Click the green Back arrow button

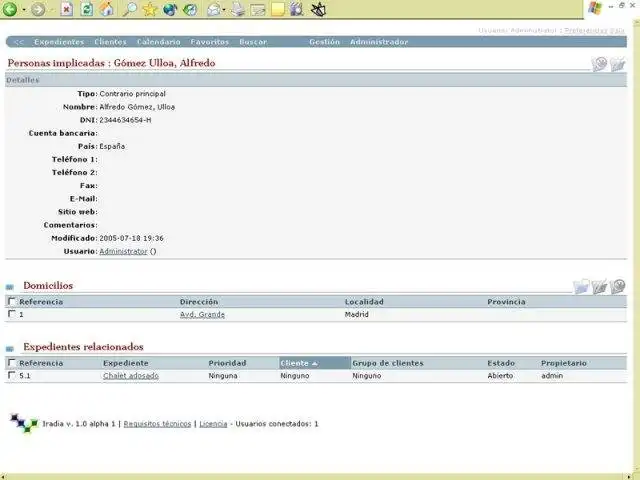(9, 9)
